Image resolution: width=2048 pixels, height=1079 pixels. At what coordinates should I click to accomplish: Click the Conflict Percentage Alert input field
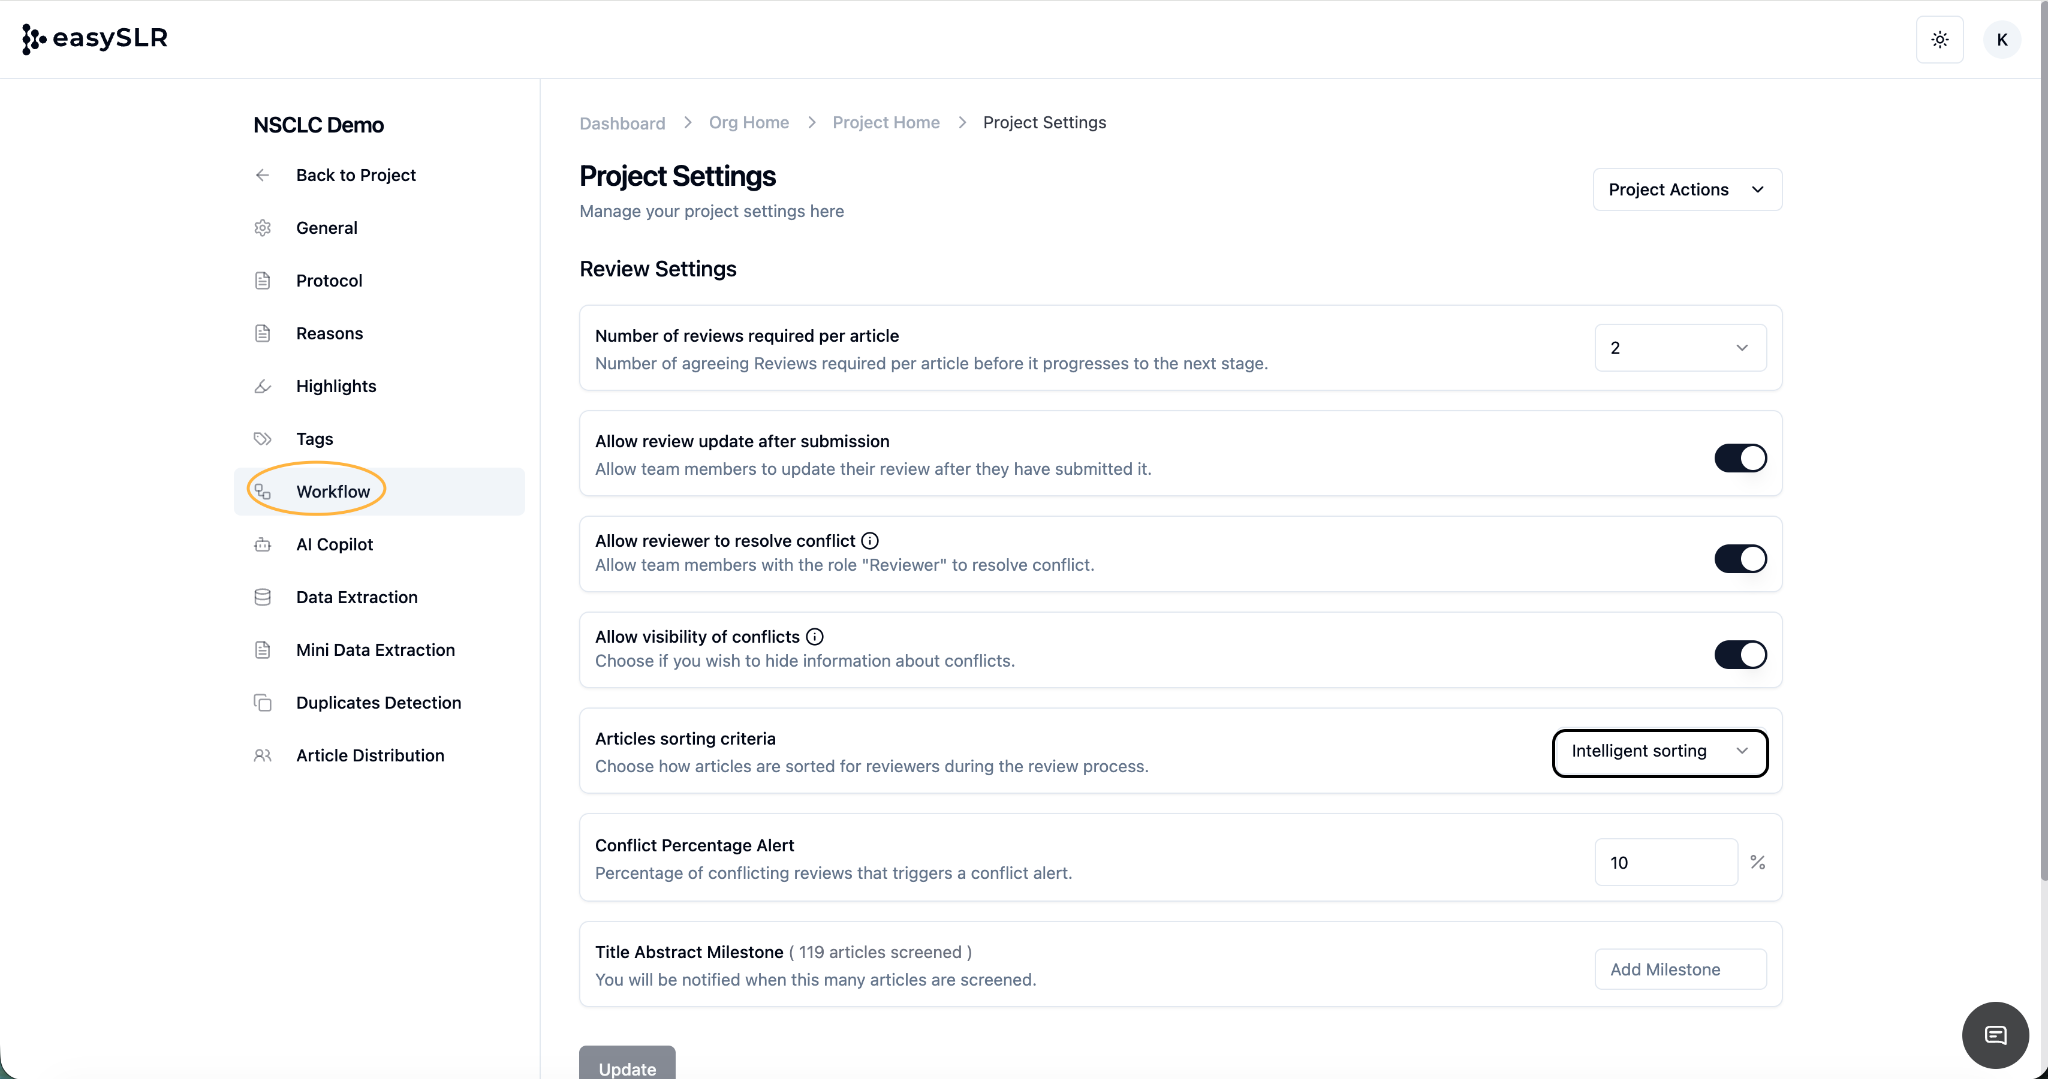[x=1665, y=863]
